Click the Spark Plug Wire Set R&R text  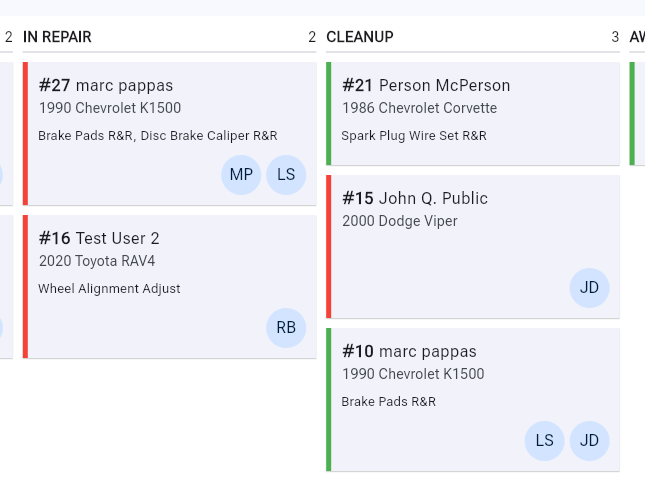[x=414, y=136]
